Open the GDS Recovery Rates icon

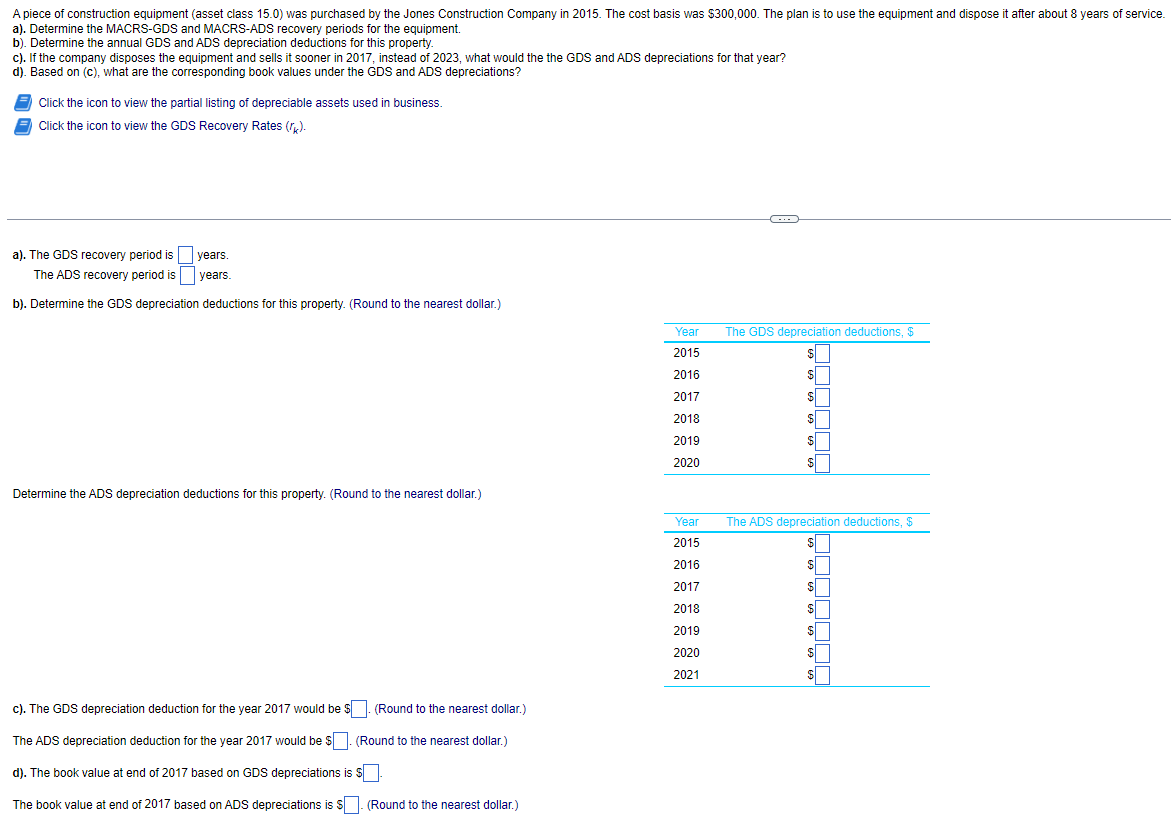tap(23, 126)
